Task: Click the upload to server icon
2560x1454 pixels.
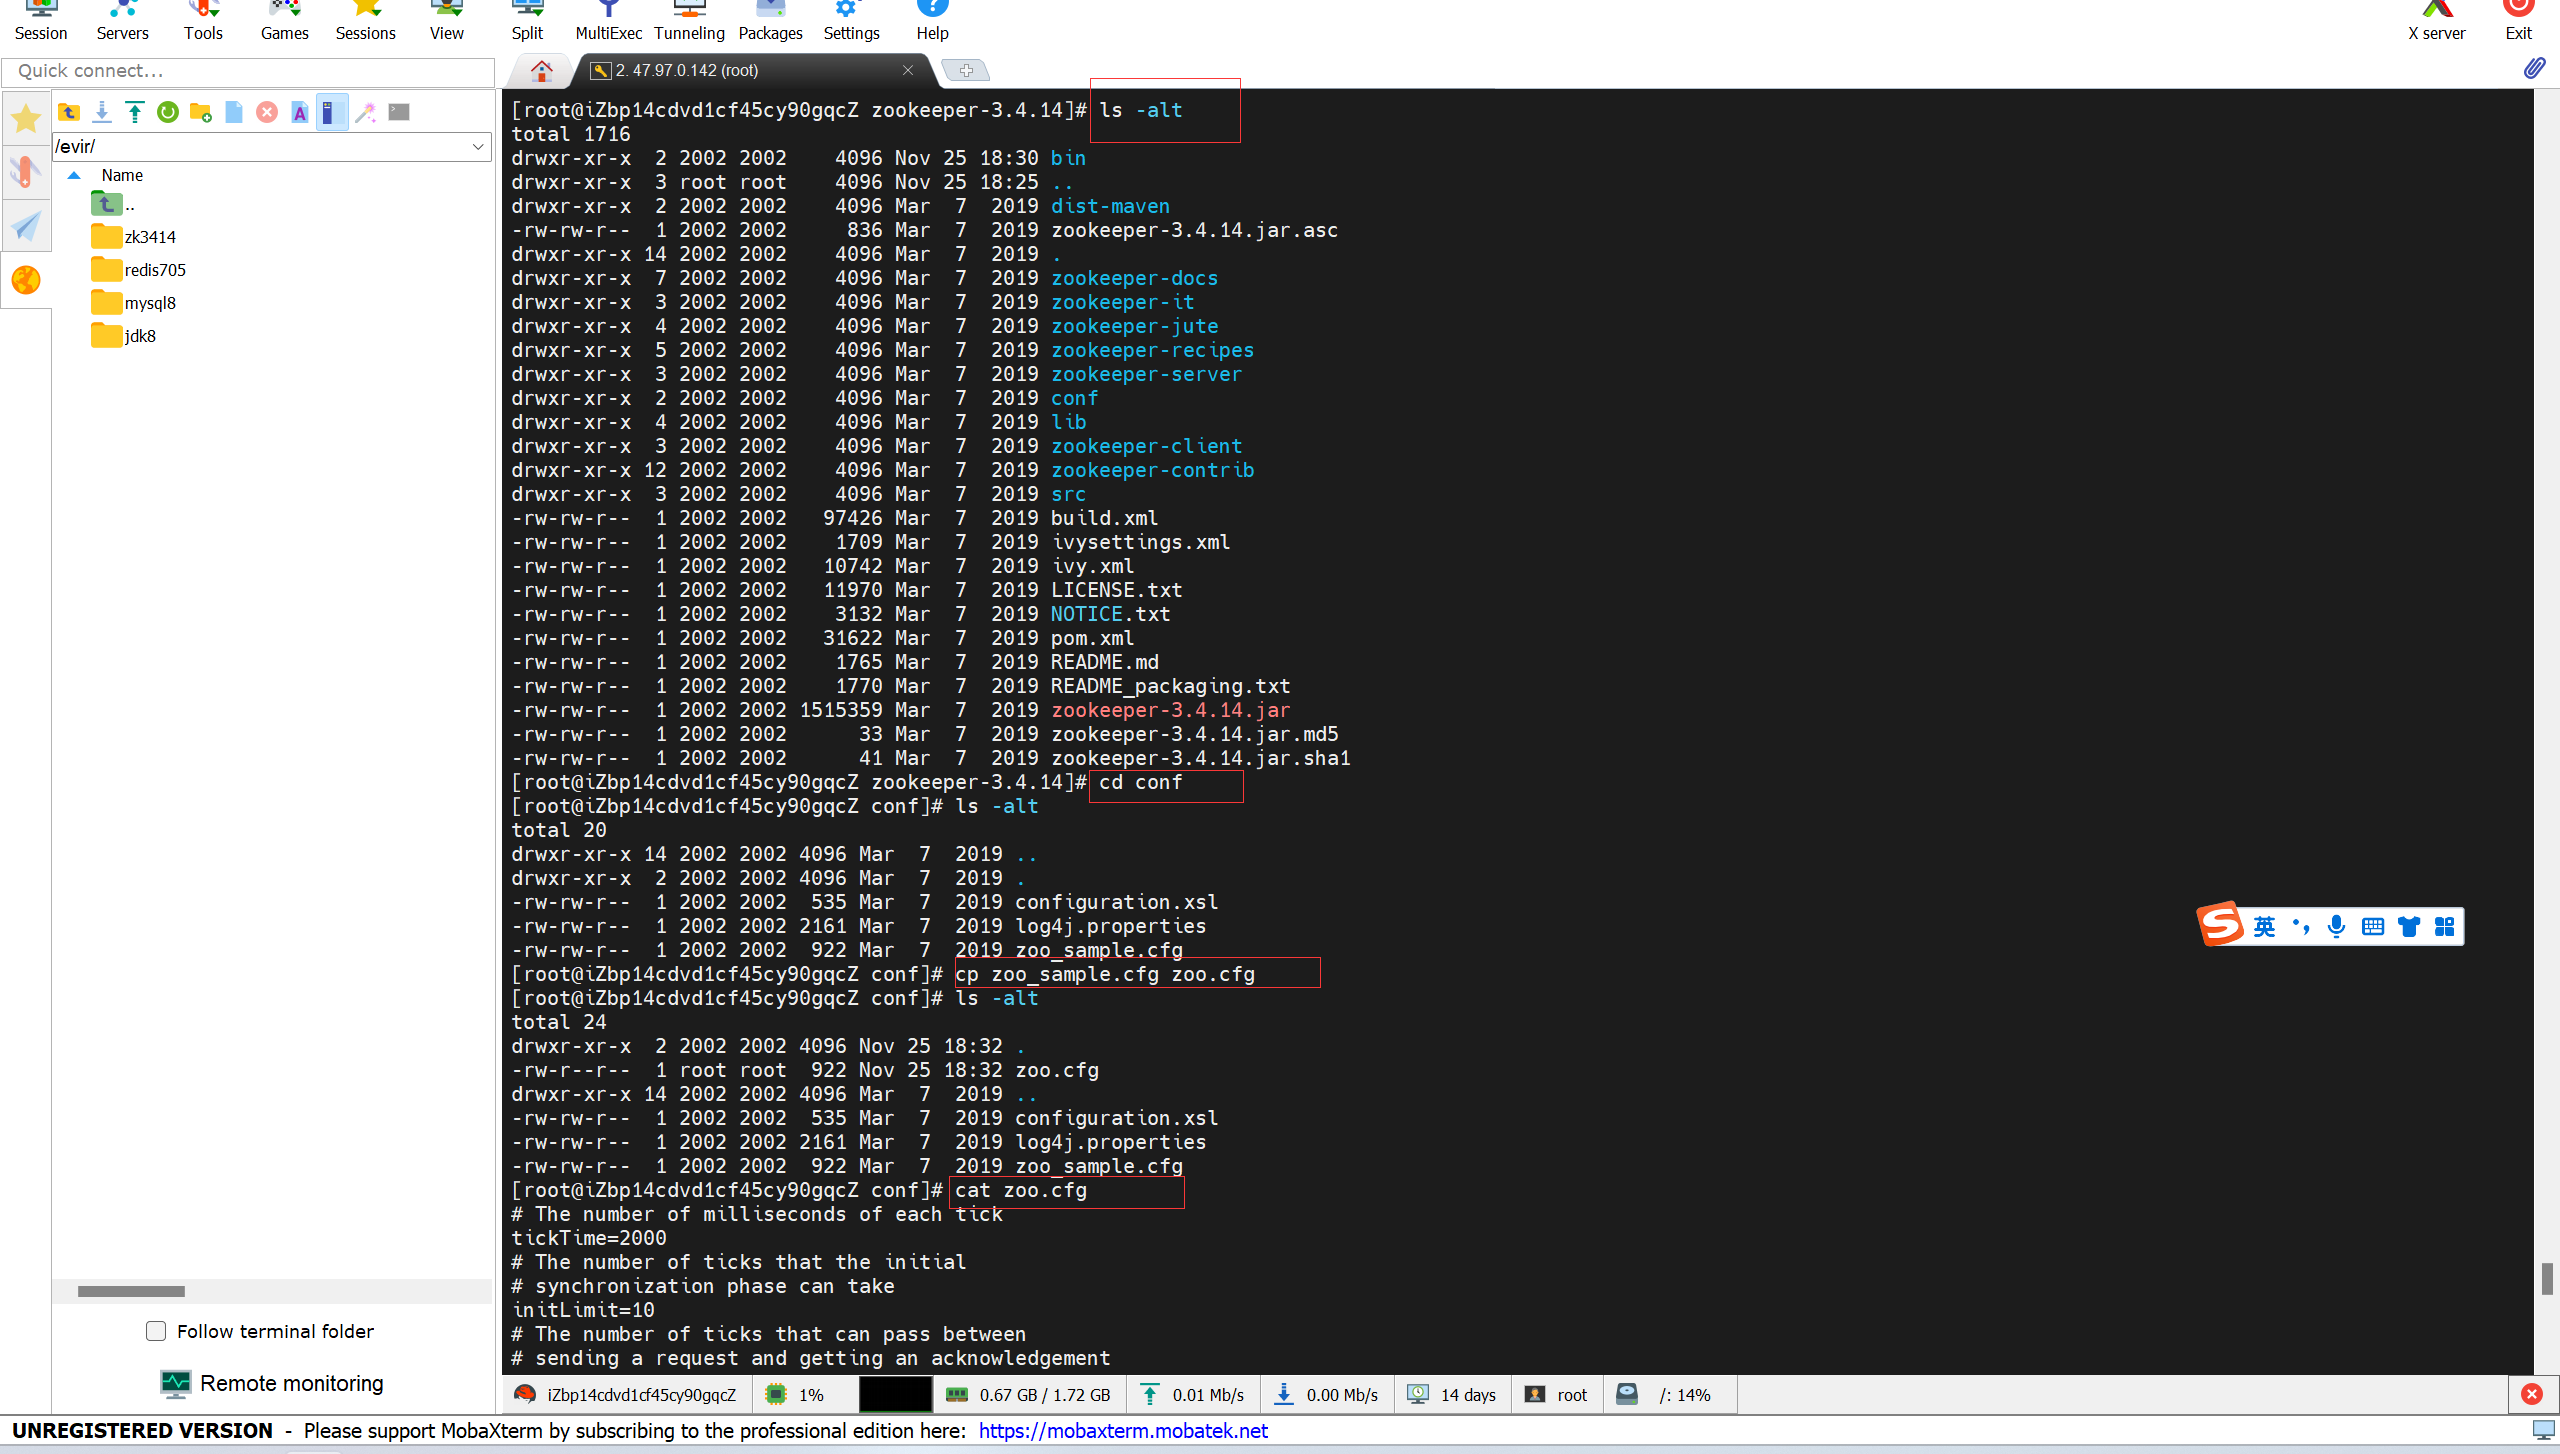Action: click(135, 112)
